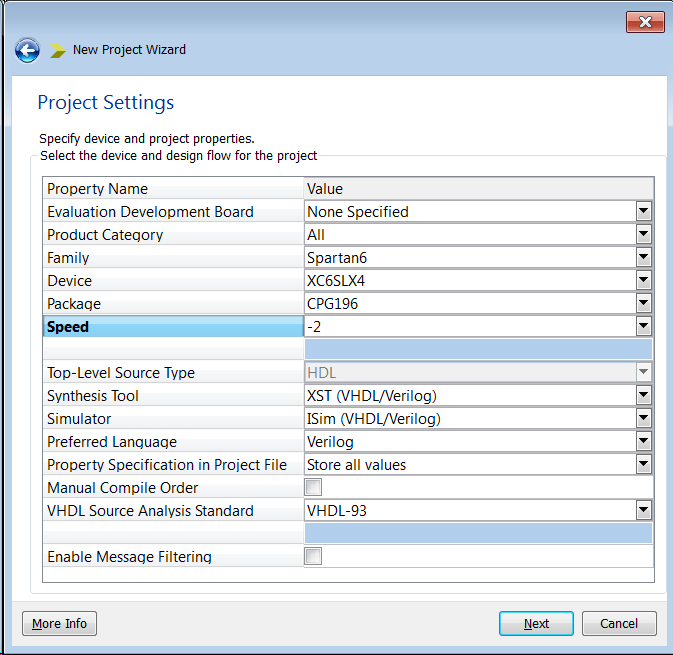This screenshot has height=655, width=673.
Task: Click the blue back arrow button
Action: pos(27,50)
